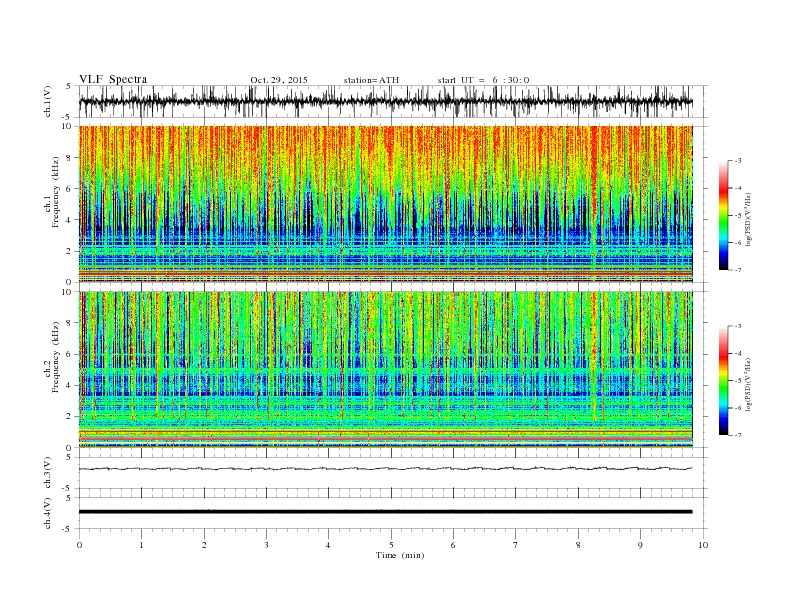Click the ch.1 PSD color bar
The height and width of the screenshot is (612, 792).
[x=723, y=215]
